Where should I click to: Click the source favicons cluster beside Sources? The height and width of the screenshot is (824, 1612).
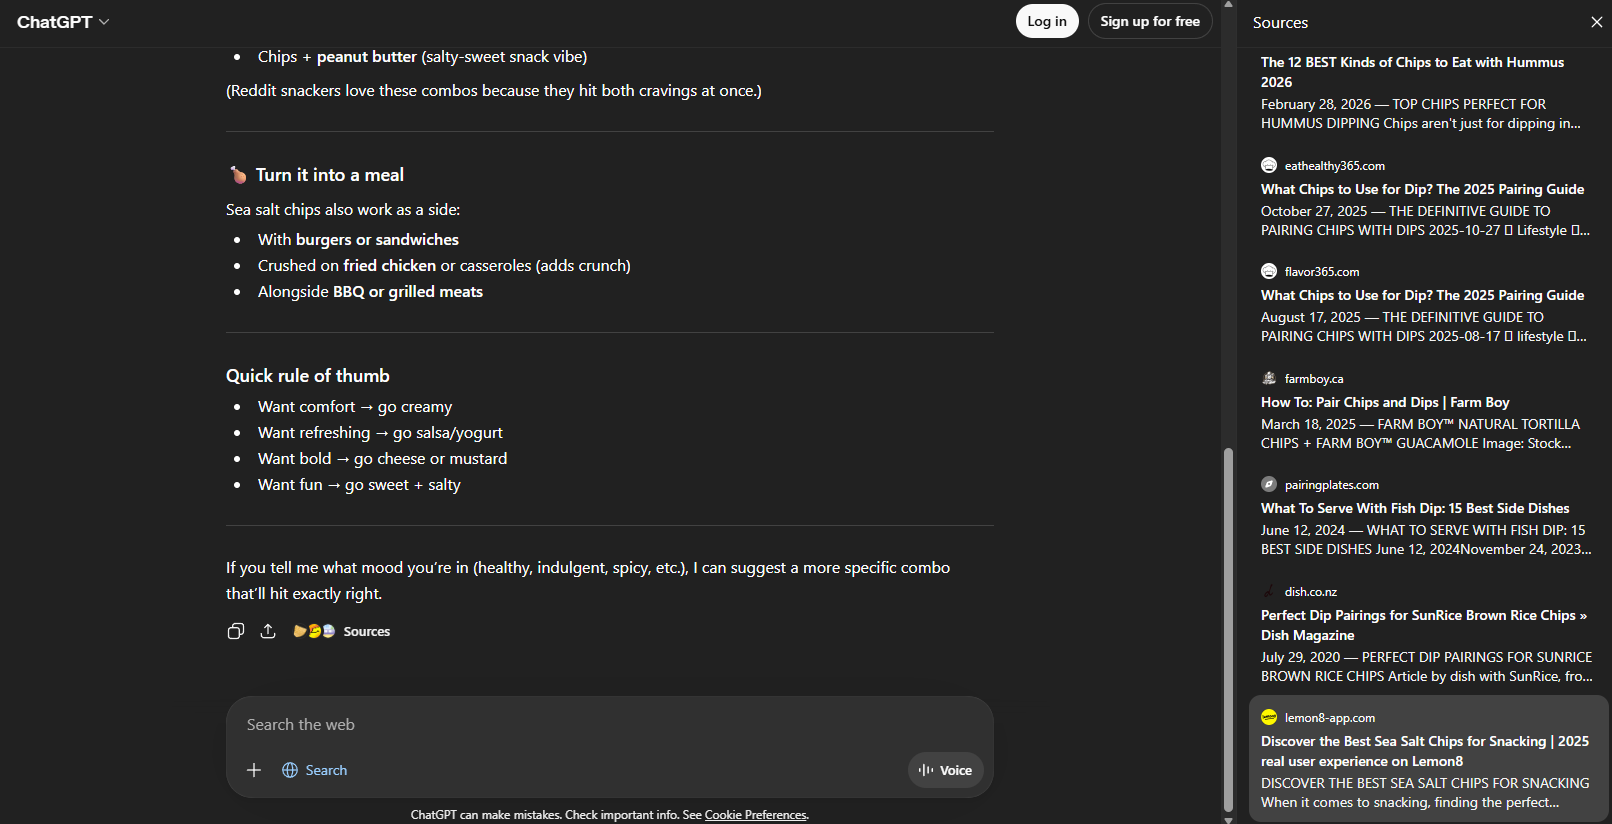pos(314,631)
